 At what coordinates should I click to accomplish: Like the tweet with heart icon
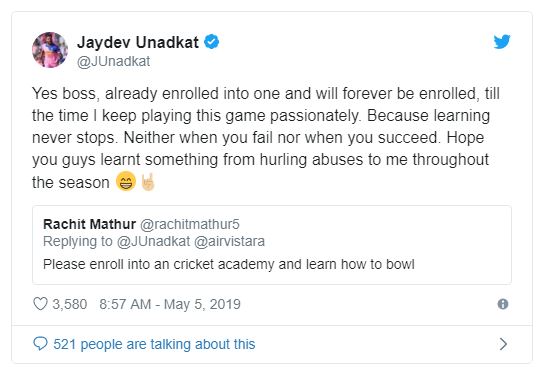coord(40,304)
